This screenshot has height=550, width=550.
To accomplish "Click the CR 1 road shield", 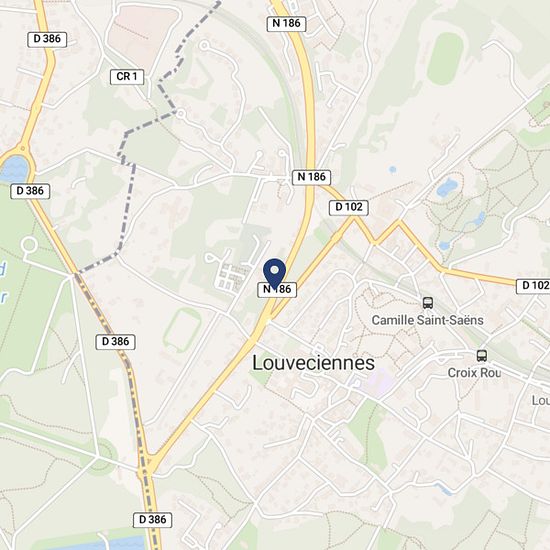I will [127, 77].
